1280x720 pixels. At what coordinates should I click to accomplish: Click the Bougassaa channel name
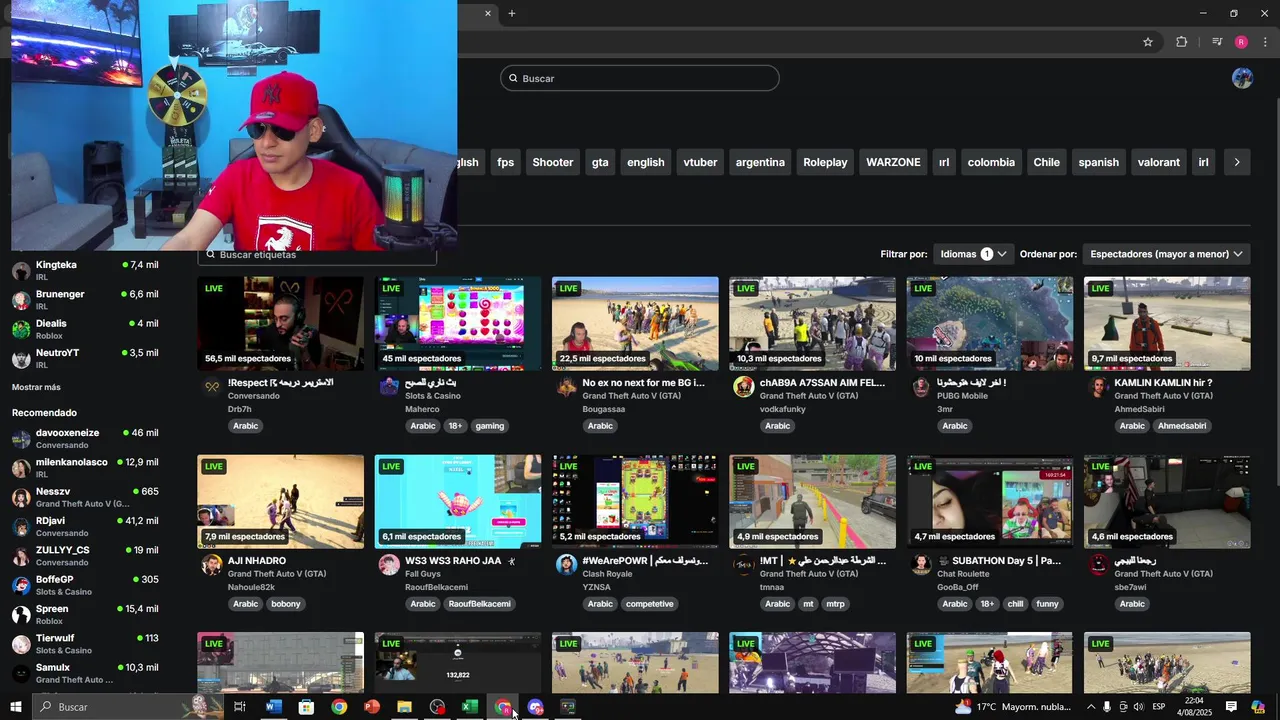604,409
